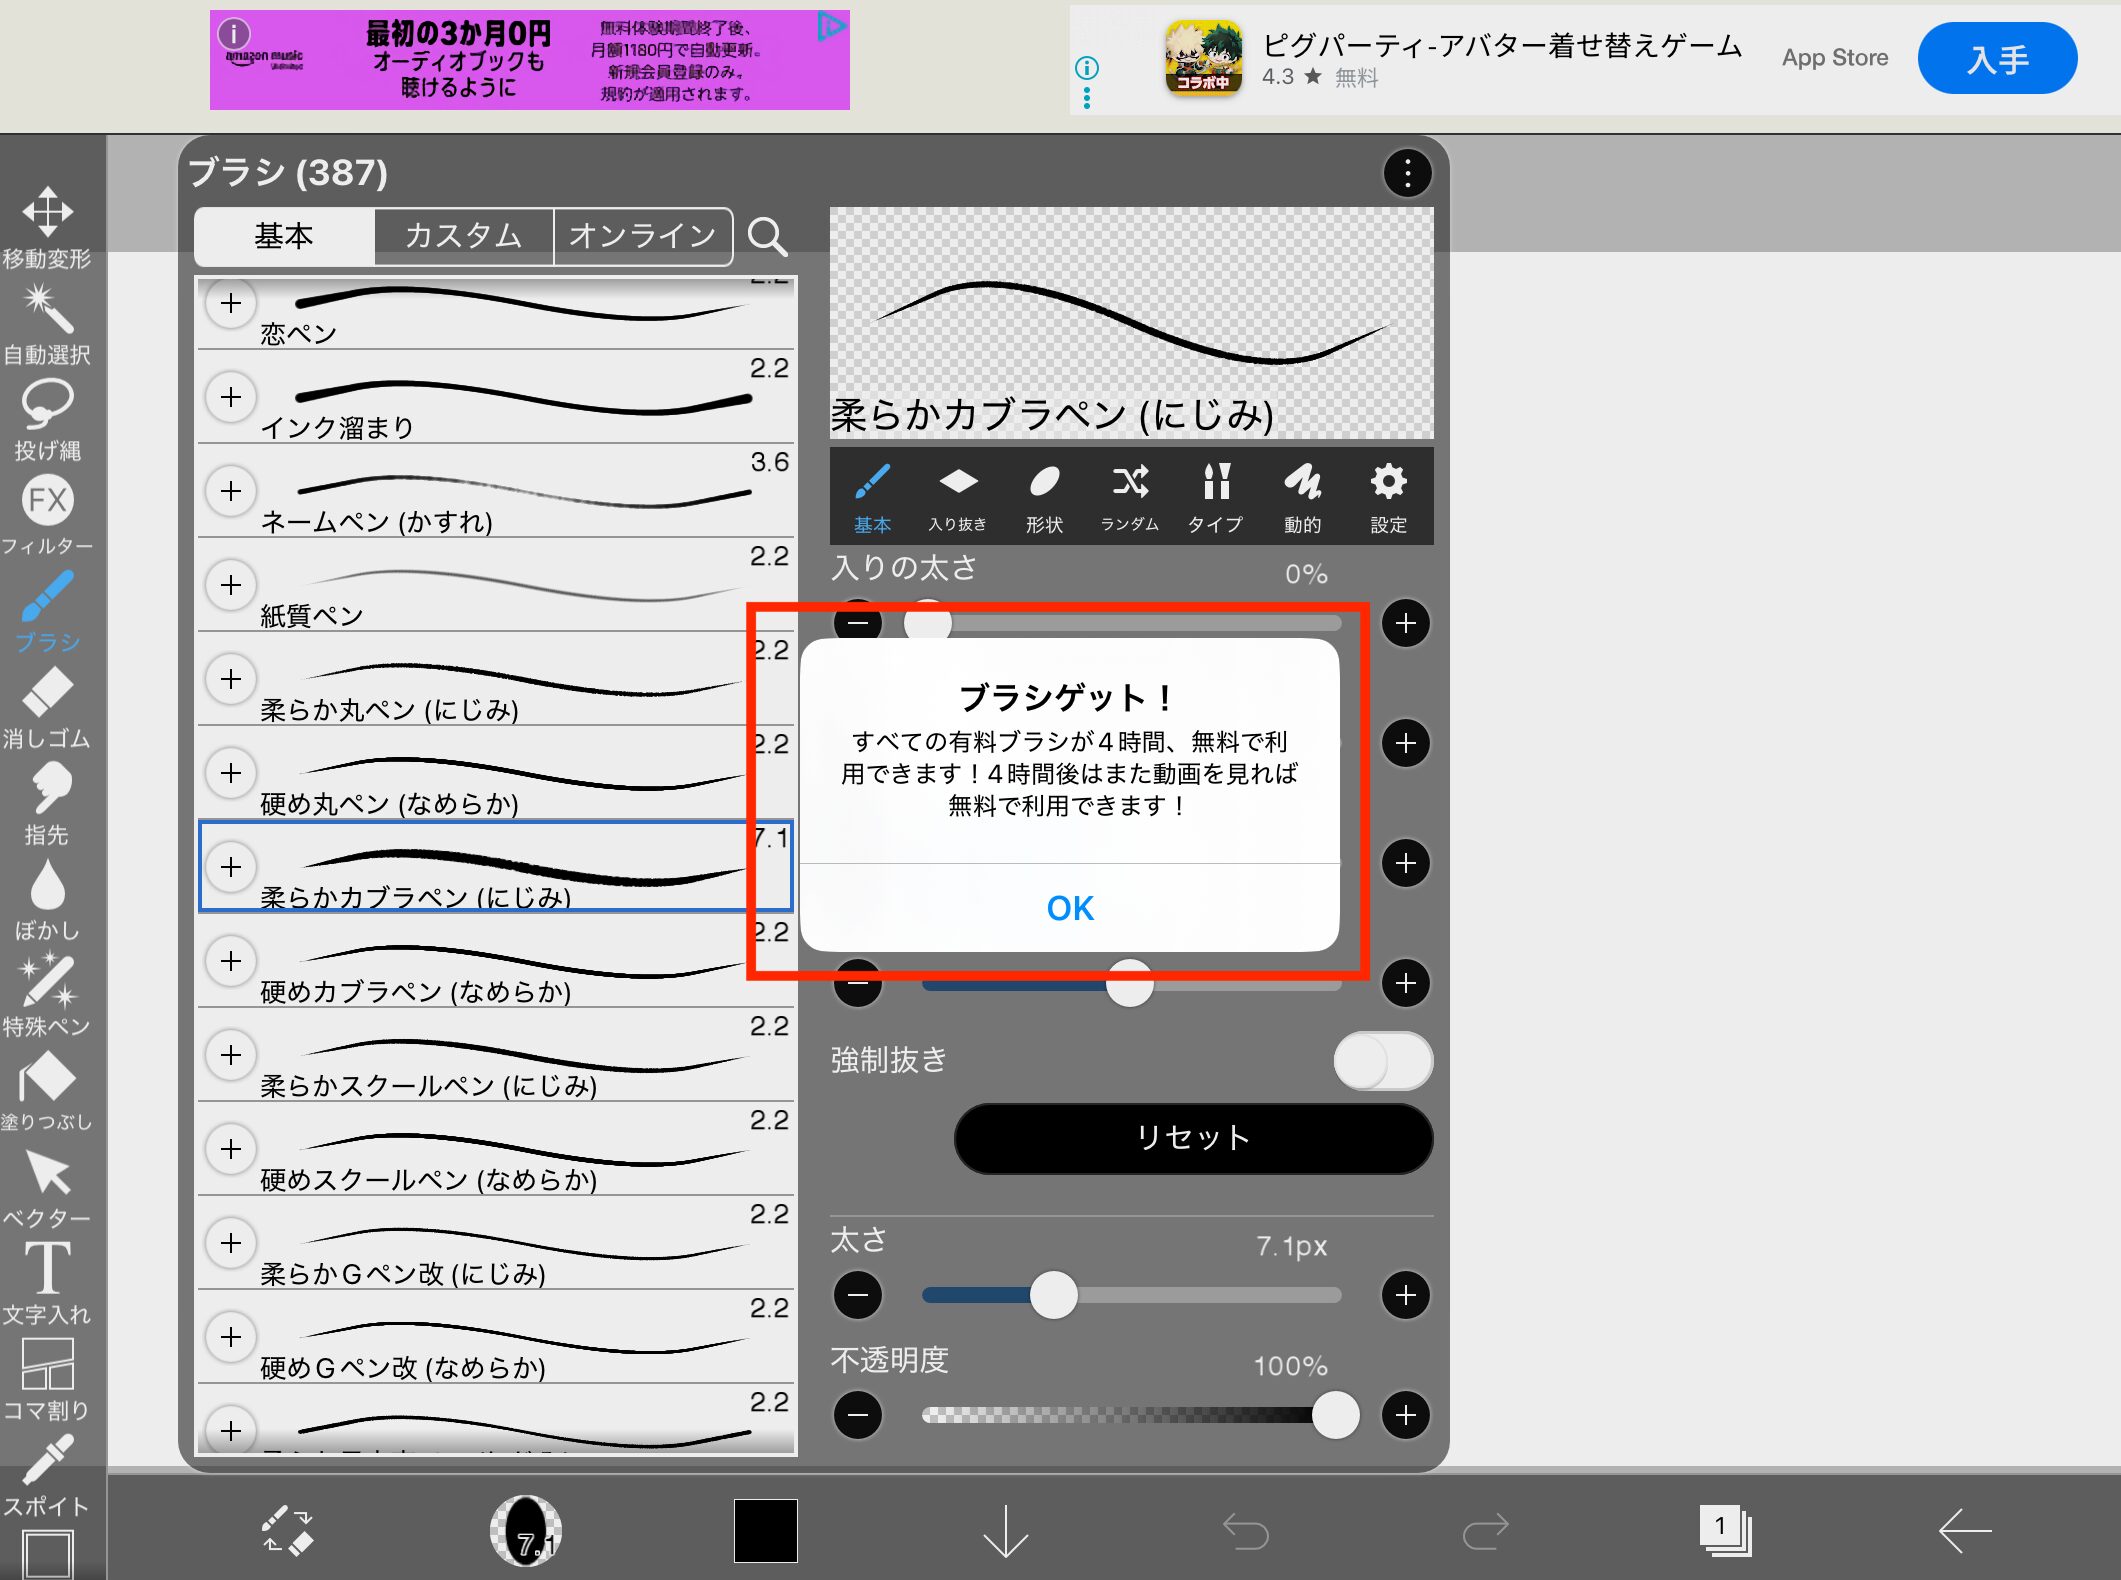Open the layers icon showing 1
The width and height of the screenshot is (2121, 1580).
(1725, 1531)
